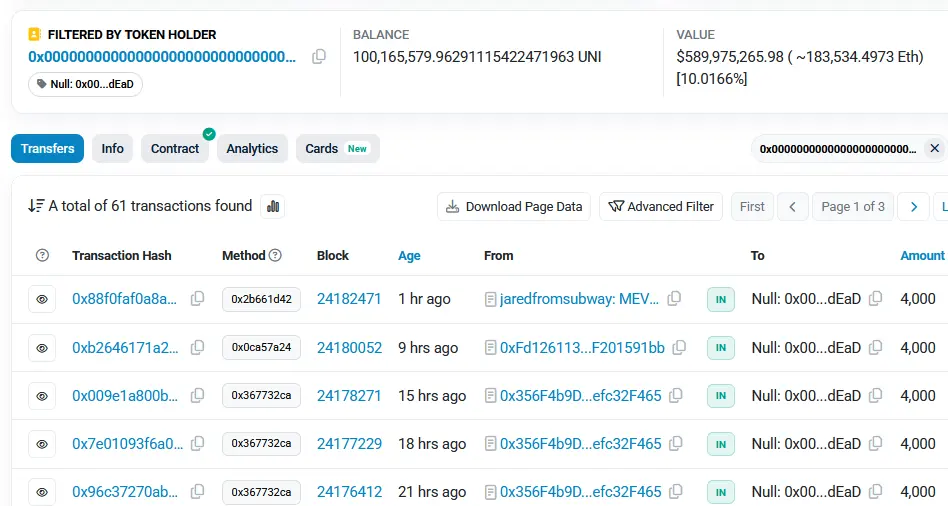
Task: Preview details for transaction 0x96c37270ab...
Action: pyautogui.click(x=42, y=492)
